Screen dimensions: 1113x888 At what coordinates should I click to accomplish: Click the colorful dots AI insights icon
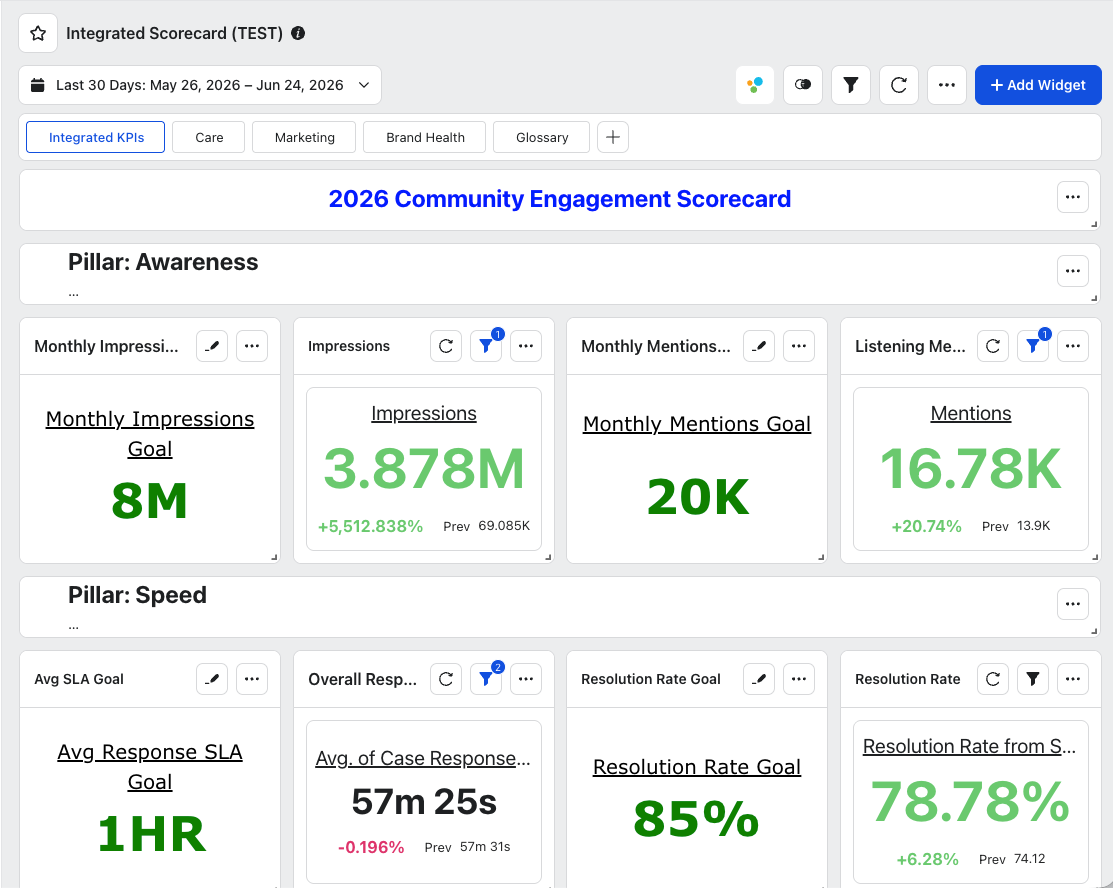755,85
